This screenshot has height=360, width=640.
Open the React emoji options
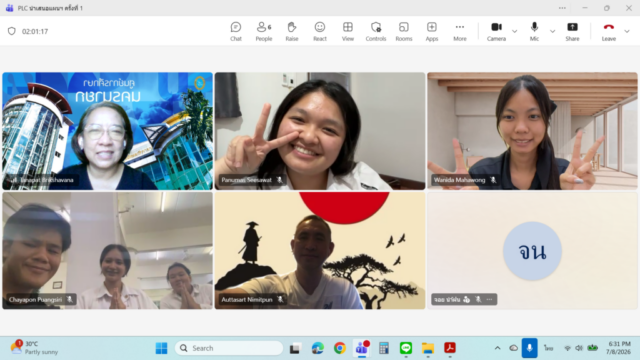[x=320, y=31]
